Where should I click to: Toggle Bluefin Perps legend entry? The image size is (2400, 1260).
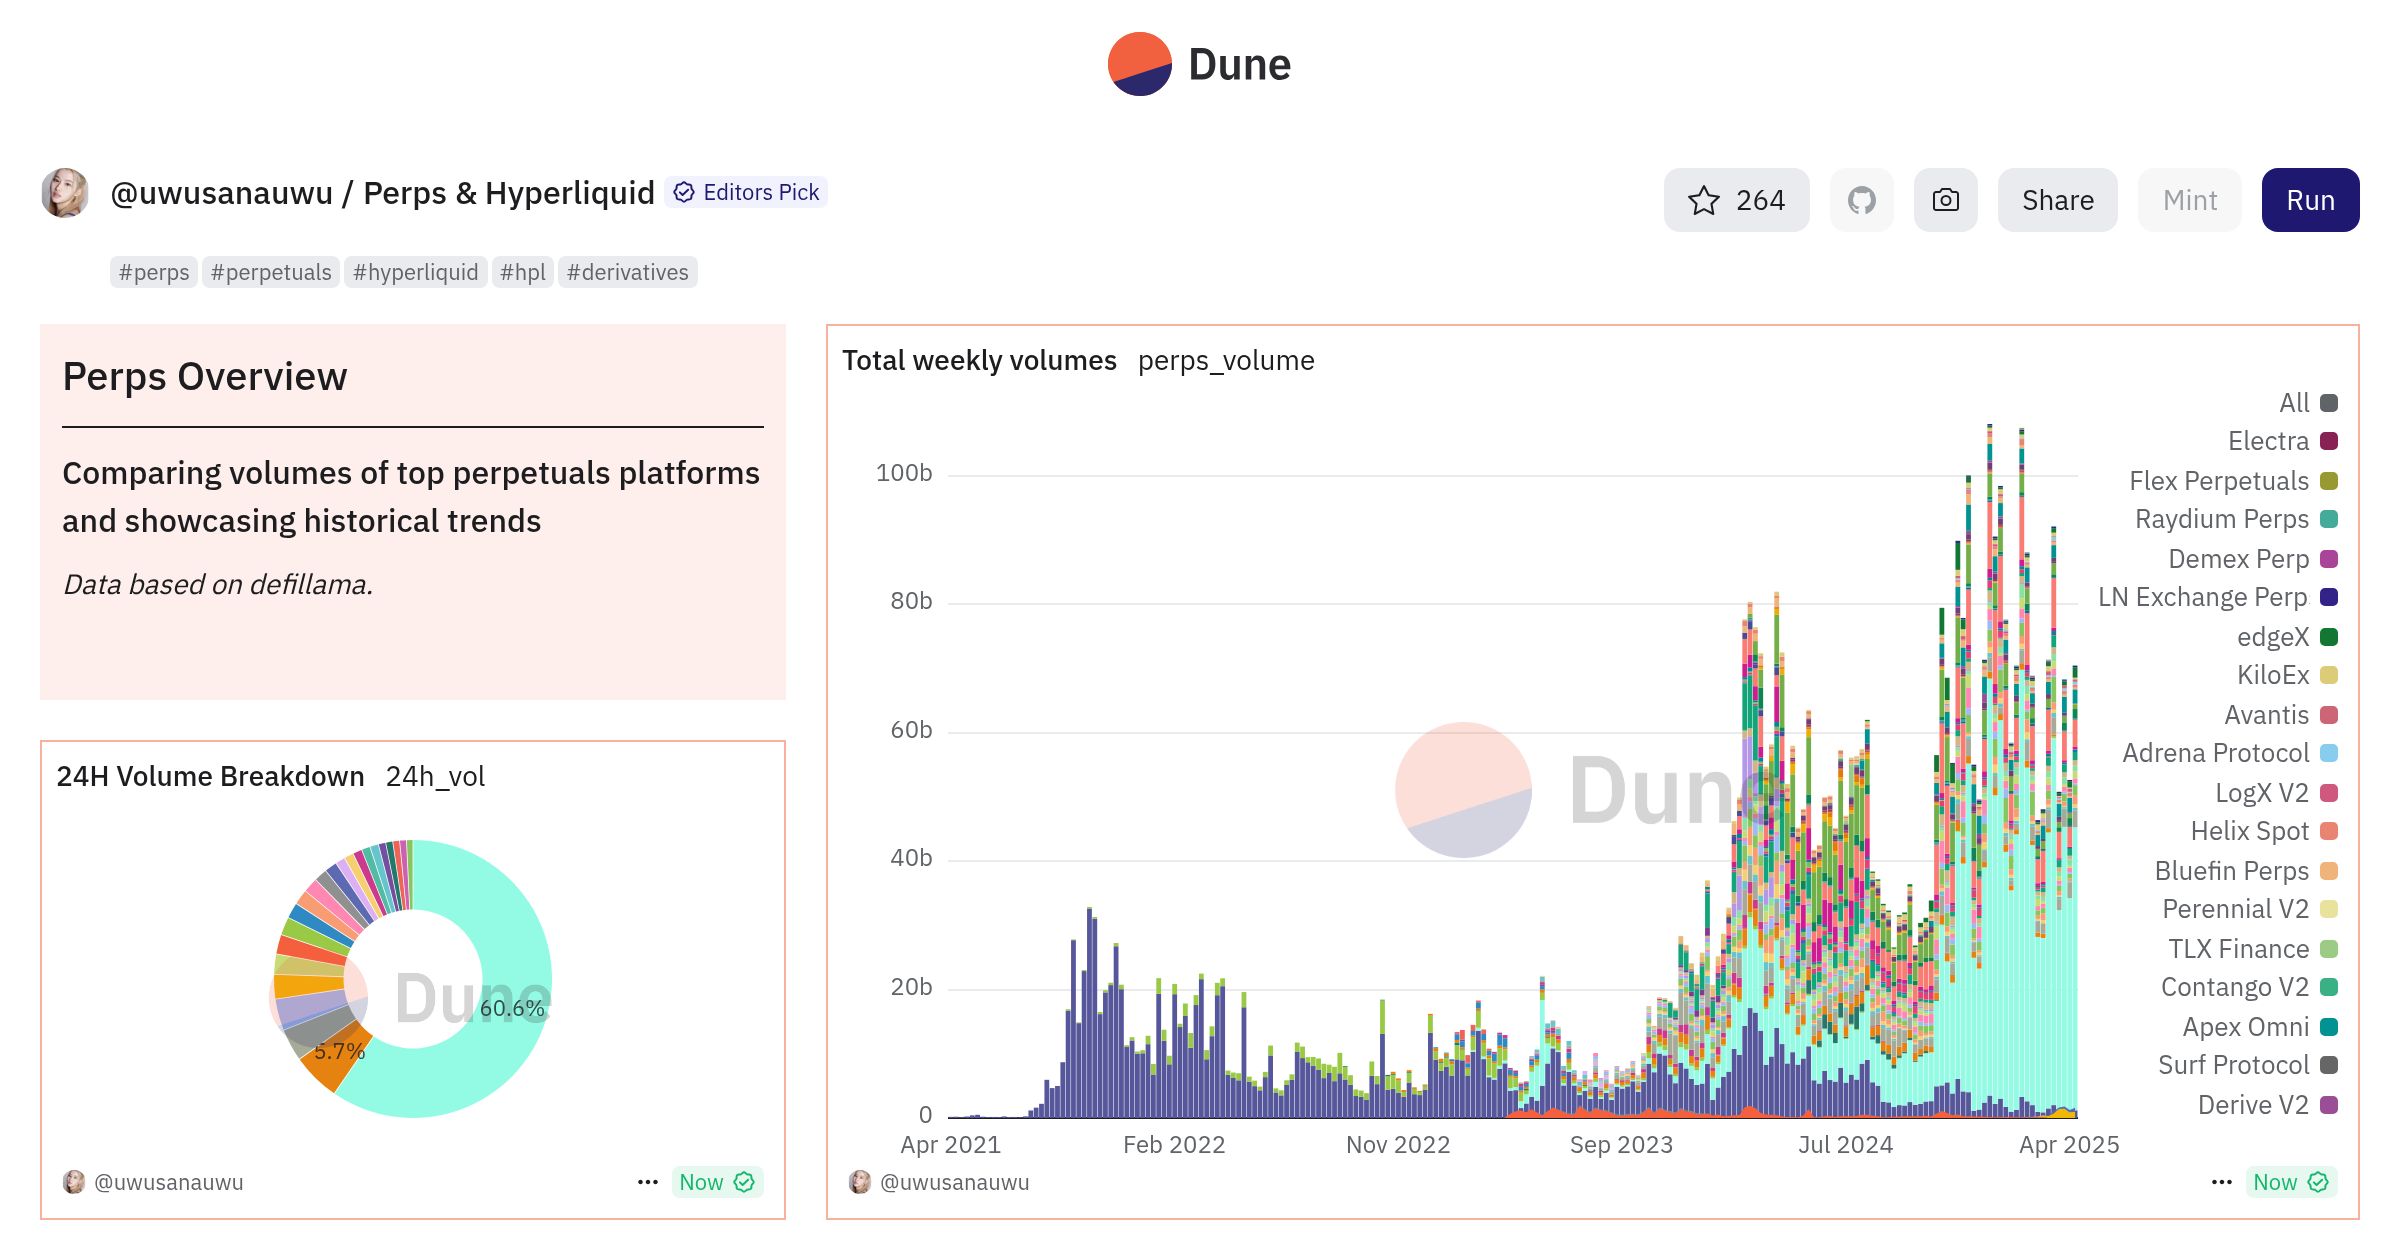coord(2246,871)
